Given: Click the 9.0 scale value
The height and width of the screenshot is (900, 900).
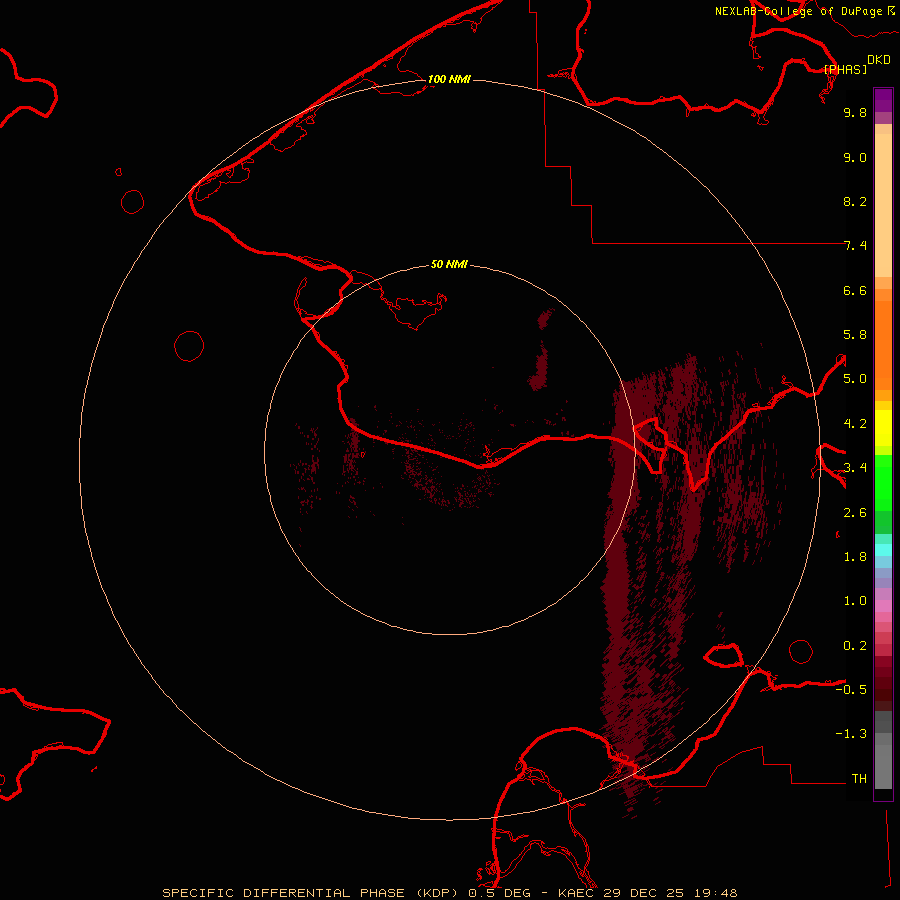Looking at the screenshot, I should (855, 157).
